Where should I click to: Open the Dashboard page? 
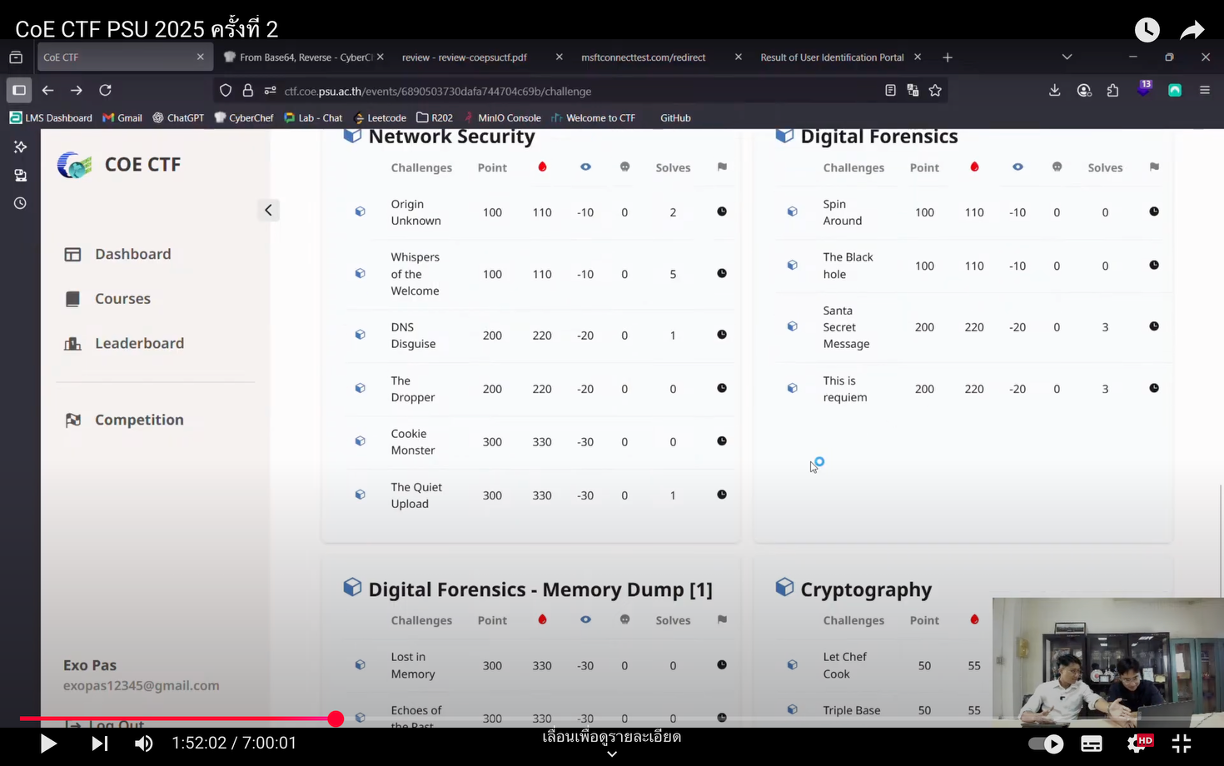pos(132,254)
